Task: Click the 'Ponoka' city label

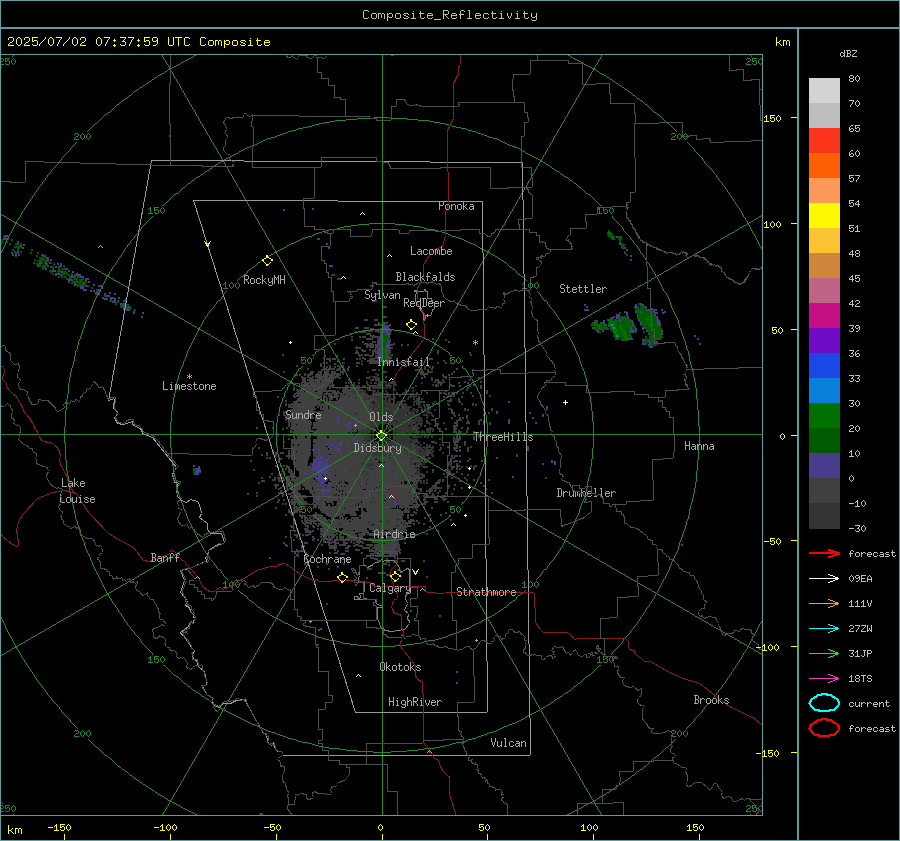Action: (x=456, y=206)
